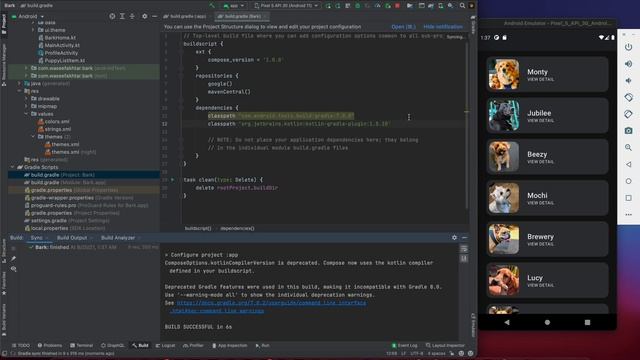Tap Lucy puppy thumbnail in emulator
640x360 pixels.
[x=504, y=280]
